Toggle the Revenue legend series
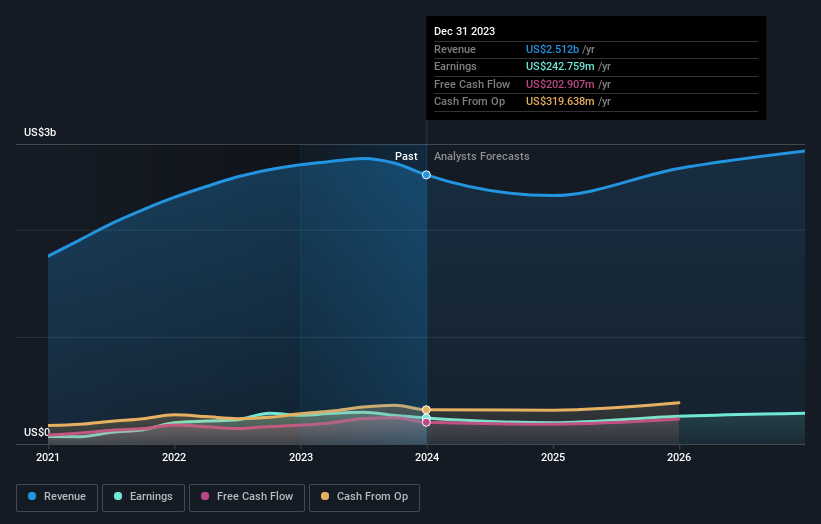The height and width of the screenshot is (524, 821). [x=57, y=497]
